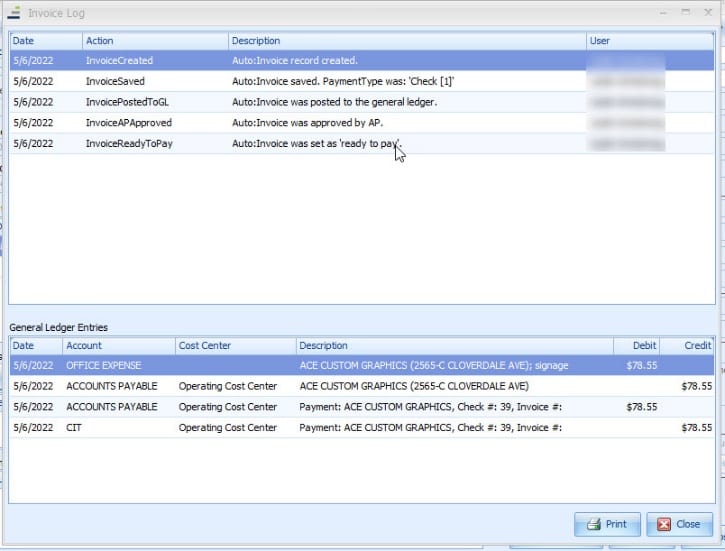Click $78.55 debit in OFFICE EXPENSE row
The height and width of the screenshot is (551, 725).
coord(641,365)
